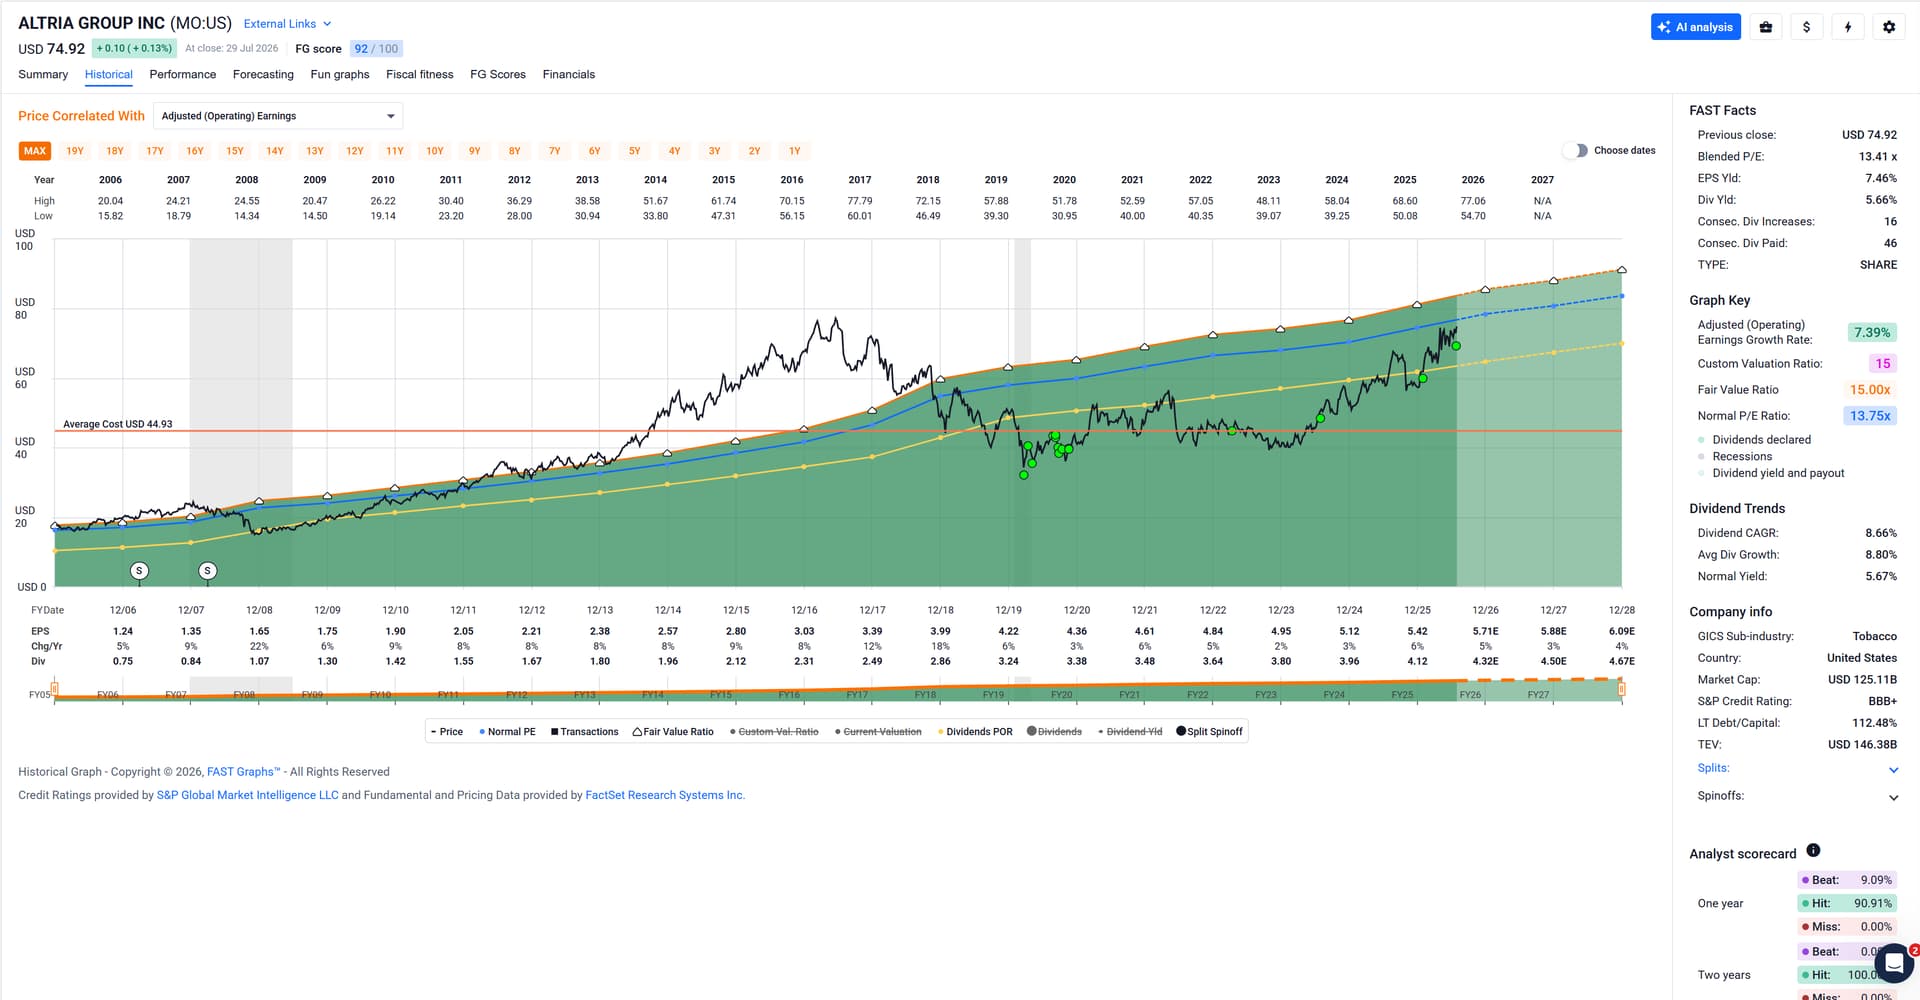Click the Market Cap value USD 125.11B

pos(1862,680)
